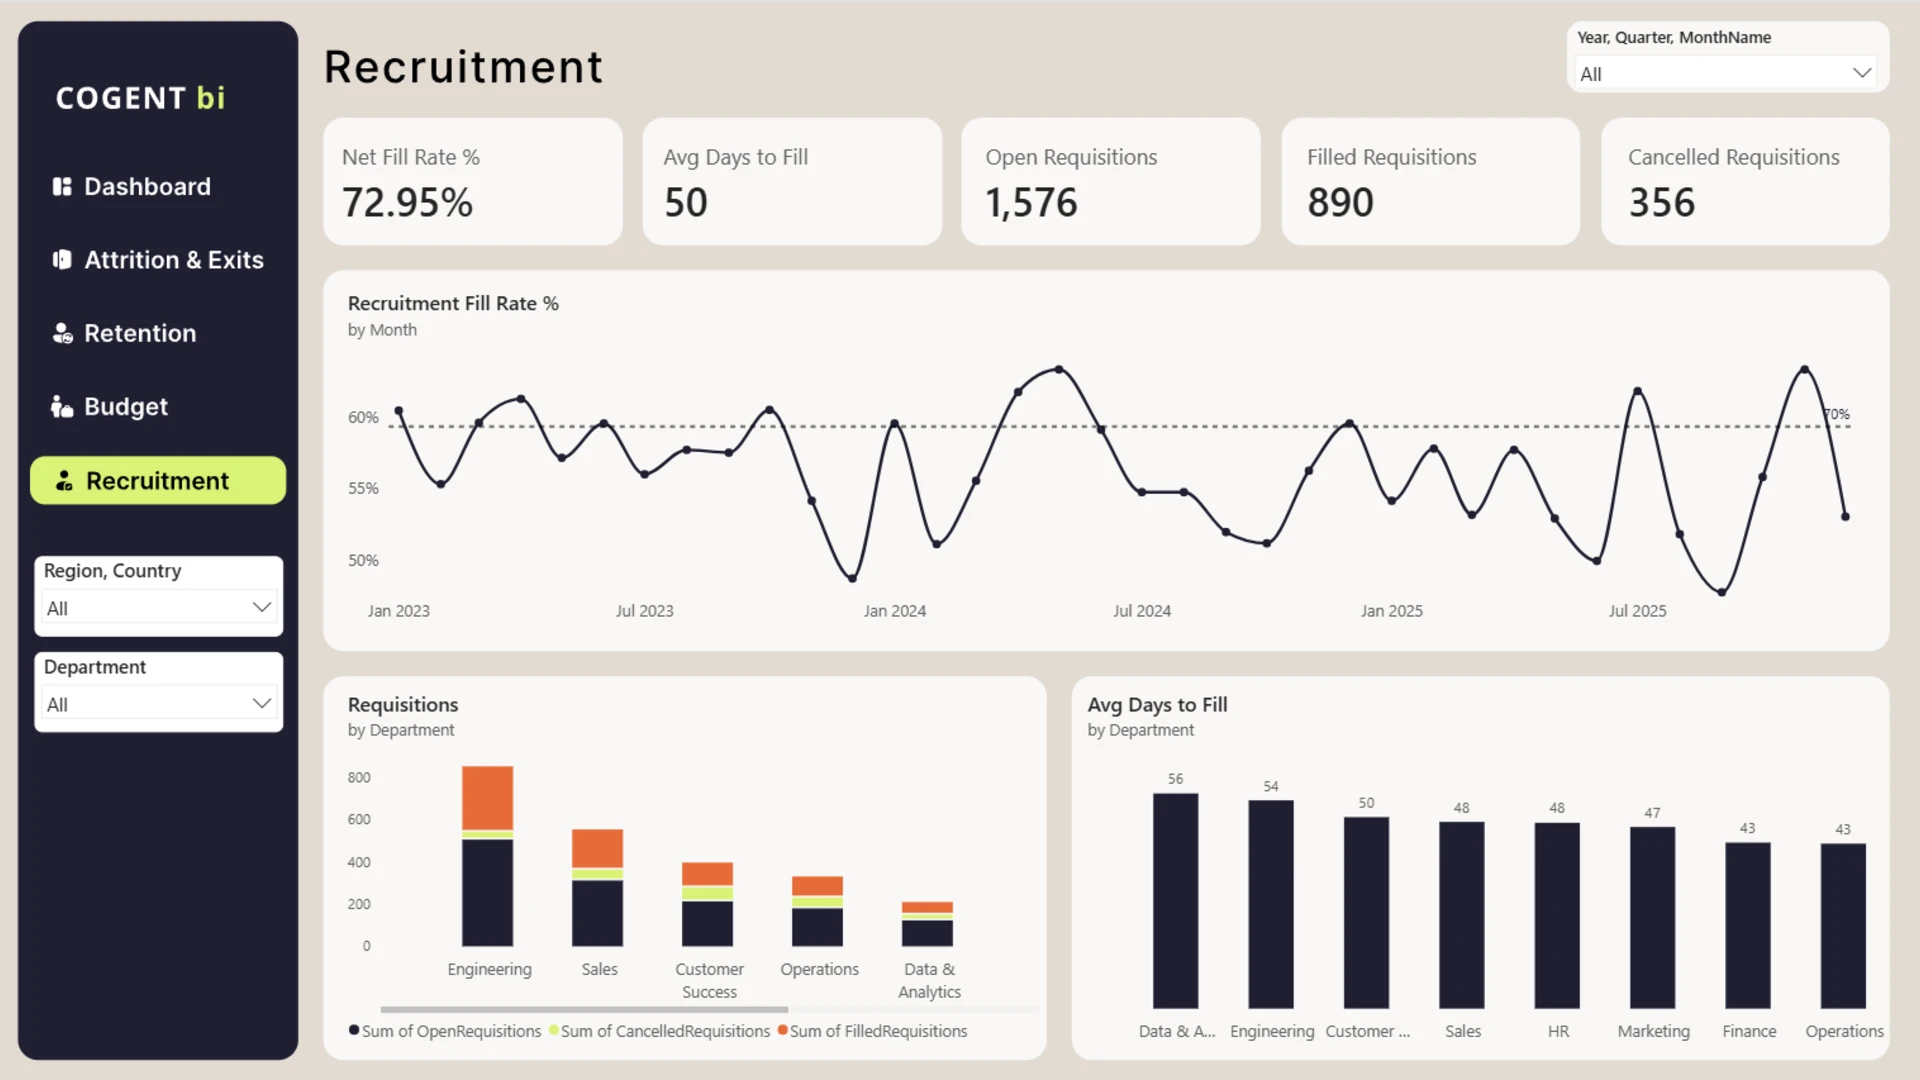Toggle the Sum of FilledRequisitions legend marker

click(782, 1030)
